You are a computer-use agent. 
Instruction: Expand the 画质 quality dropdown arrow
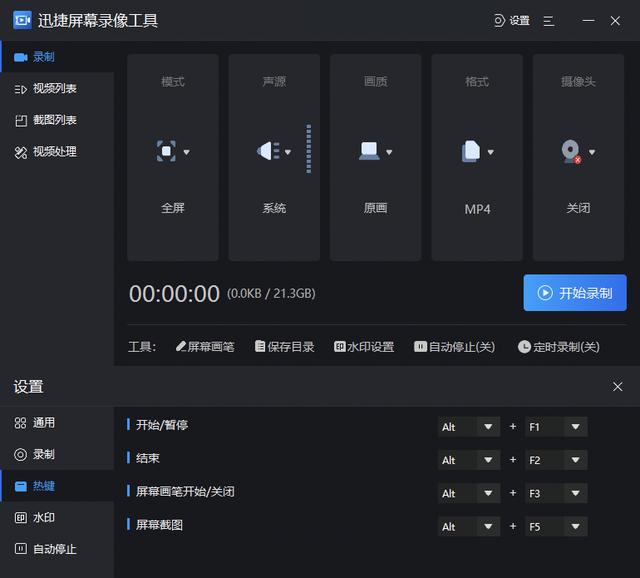point(389,152)
